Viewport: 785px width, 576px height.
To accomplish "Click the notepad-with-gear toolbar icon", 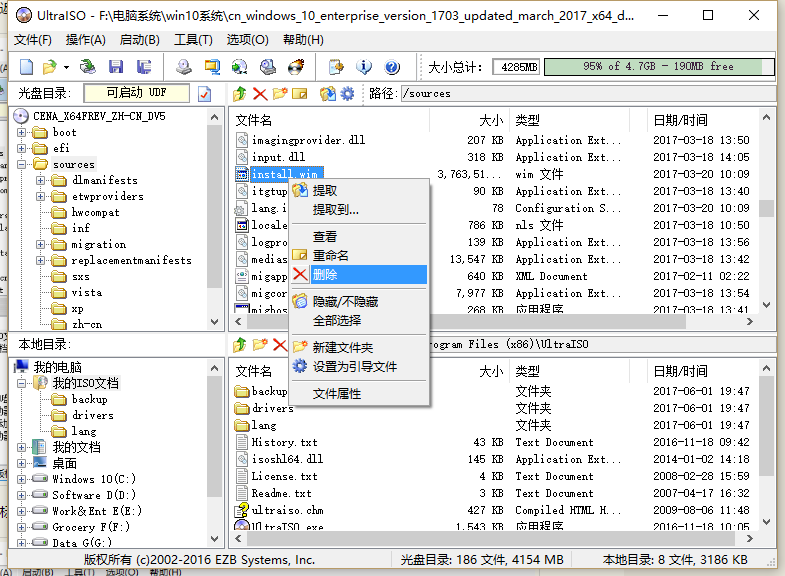I will 336,67.
